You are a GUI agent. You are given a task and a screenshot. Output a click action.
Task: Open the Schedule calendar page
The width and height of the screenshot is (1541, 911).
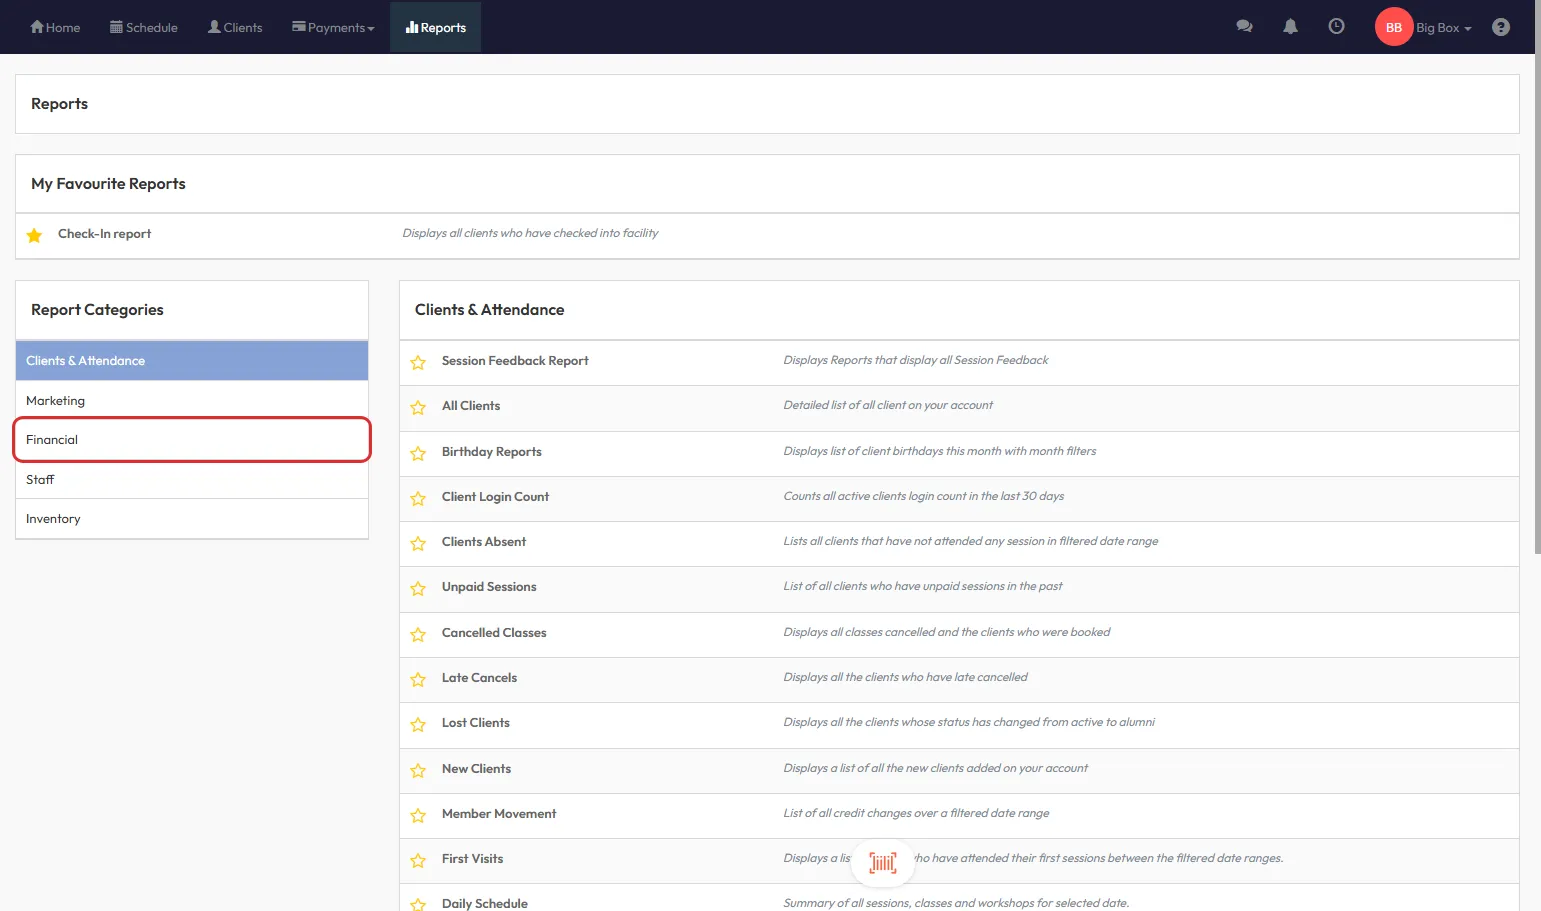144,27
